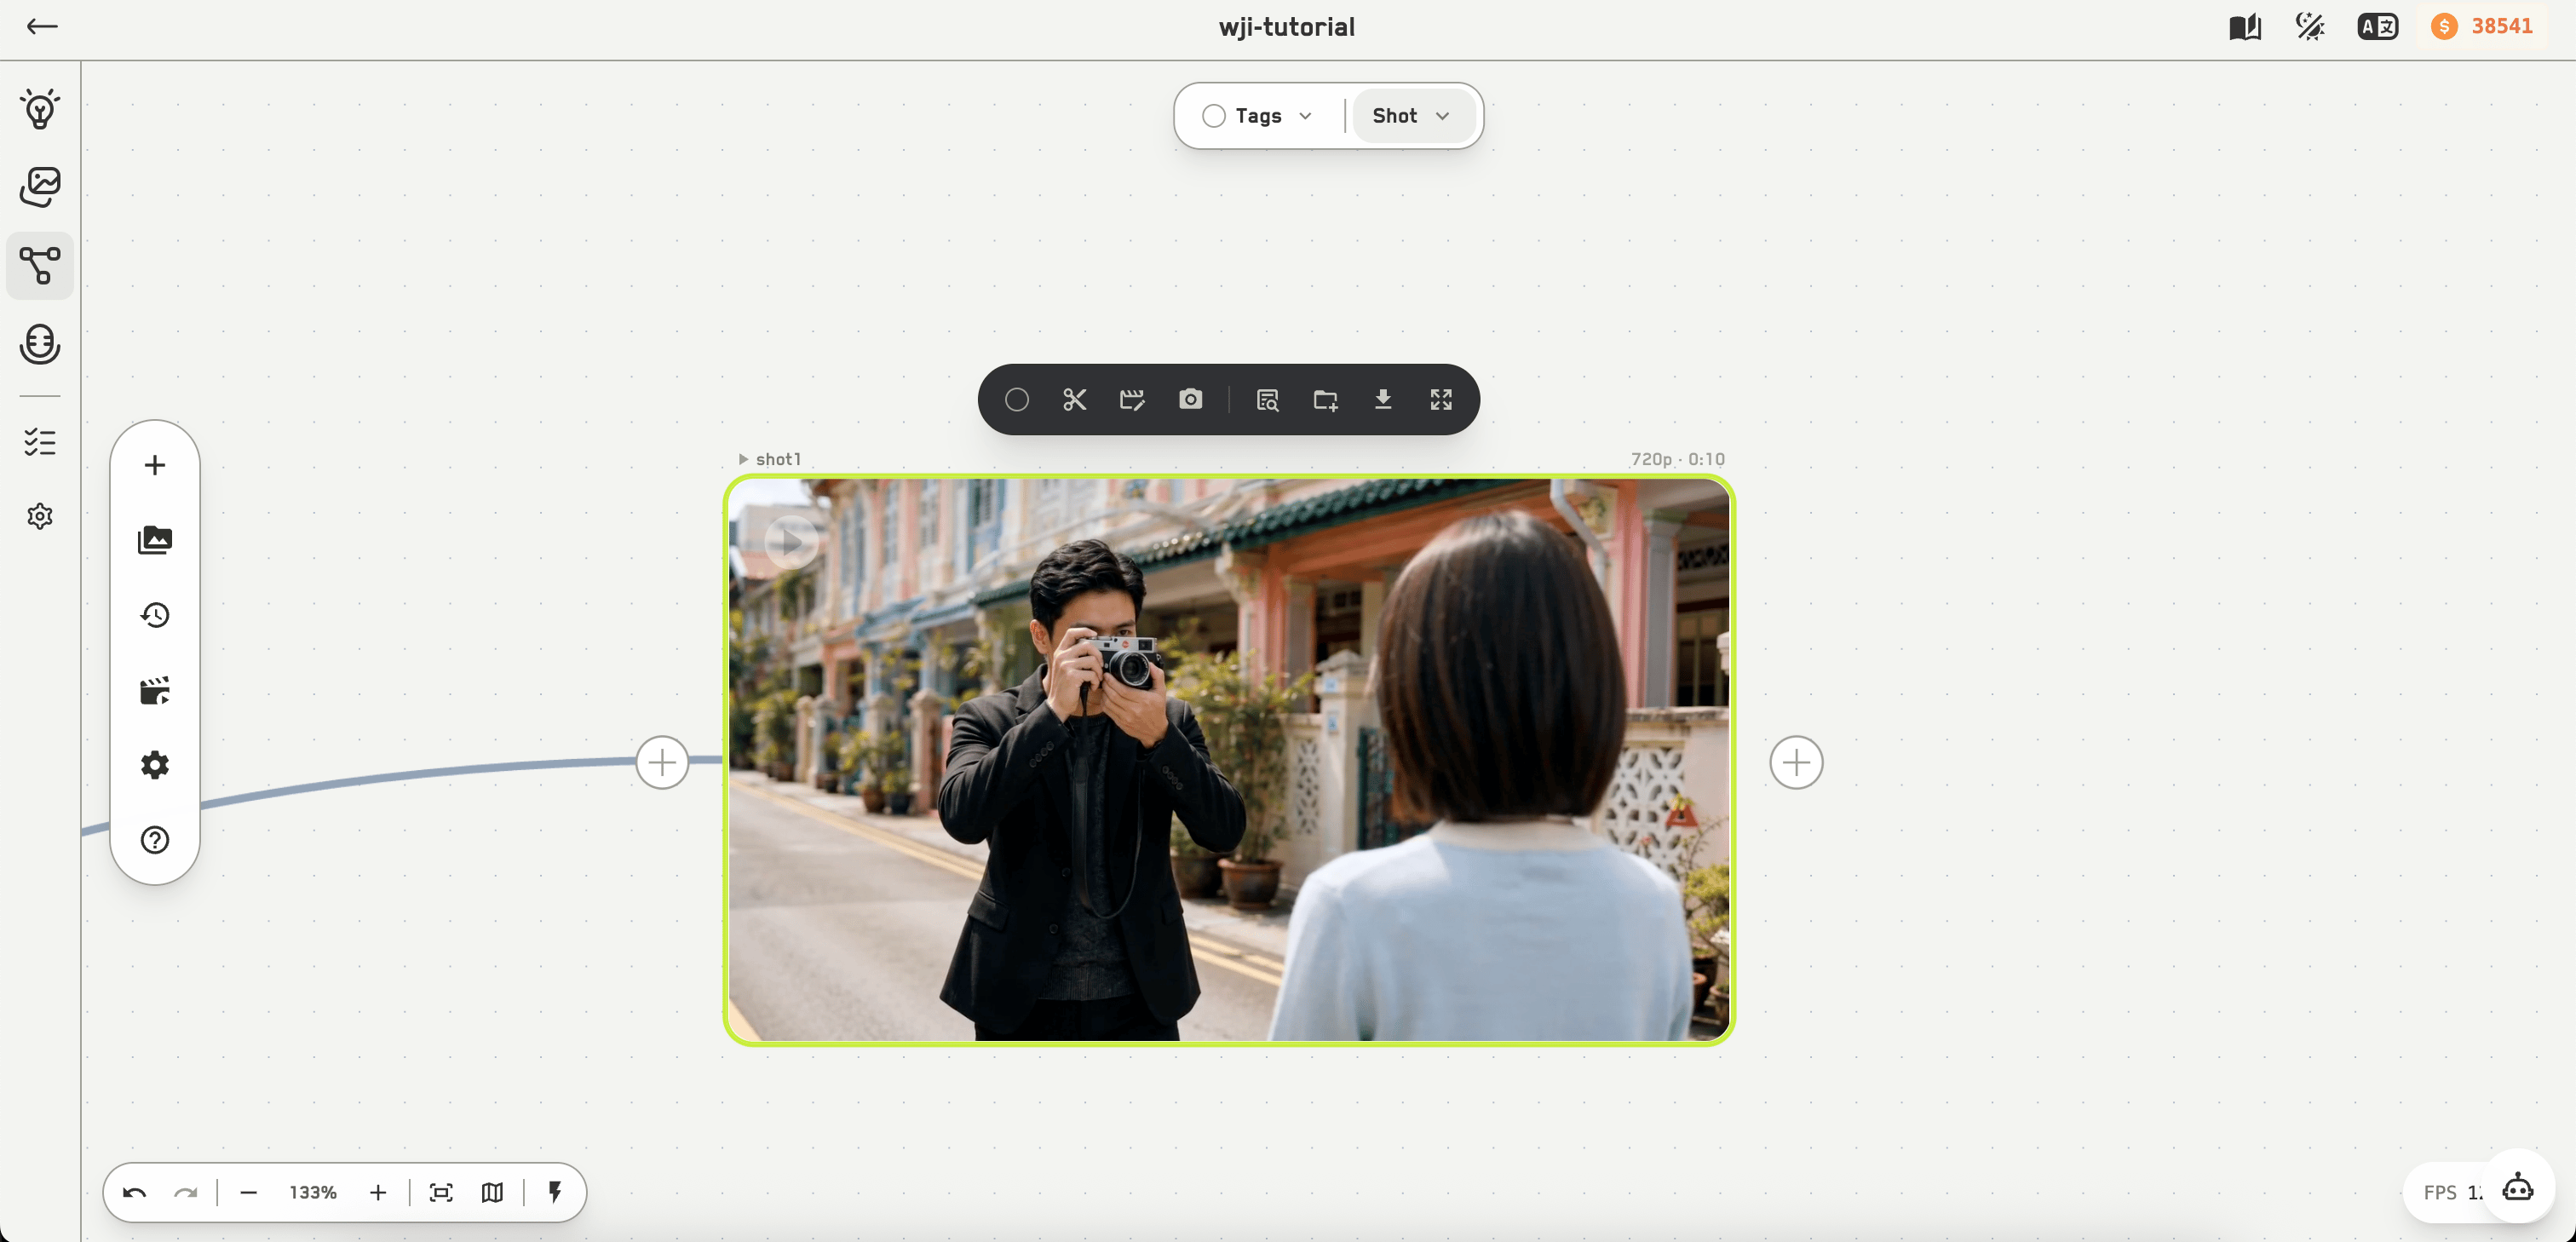Add node on the right connector plus
Screen dimensions: 2576x1242
point(1796,763)
